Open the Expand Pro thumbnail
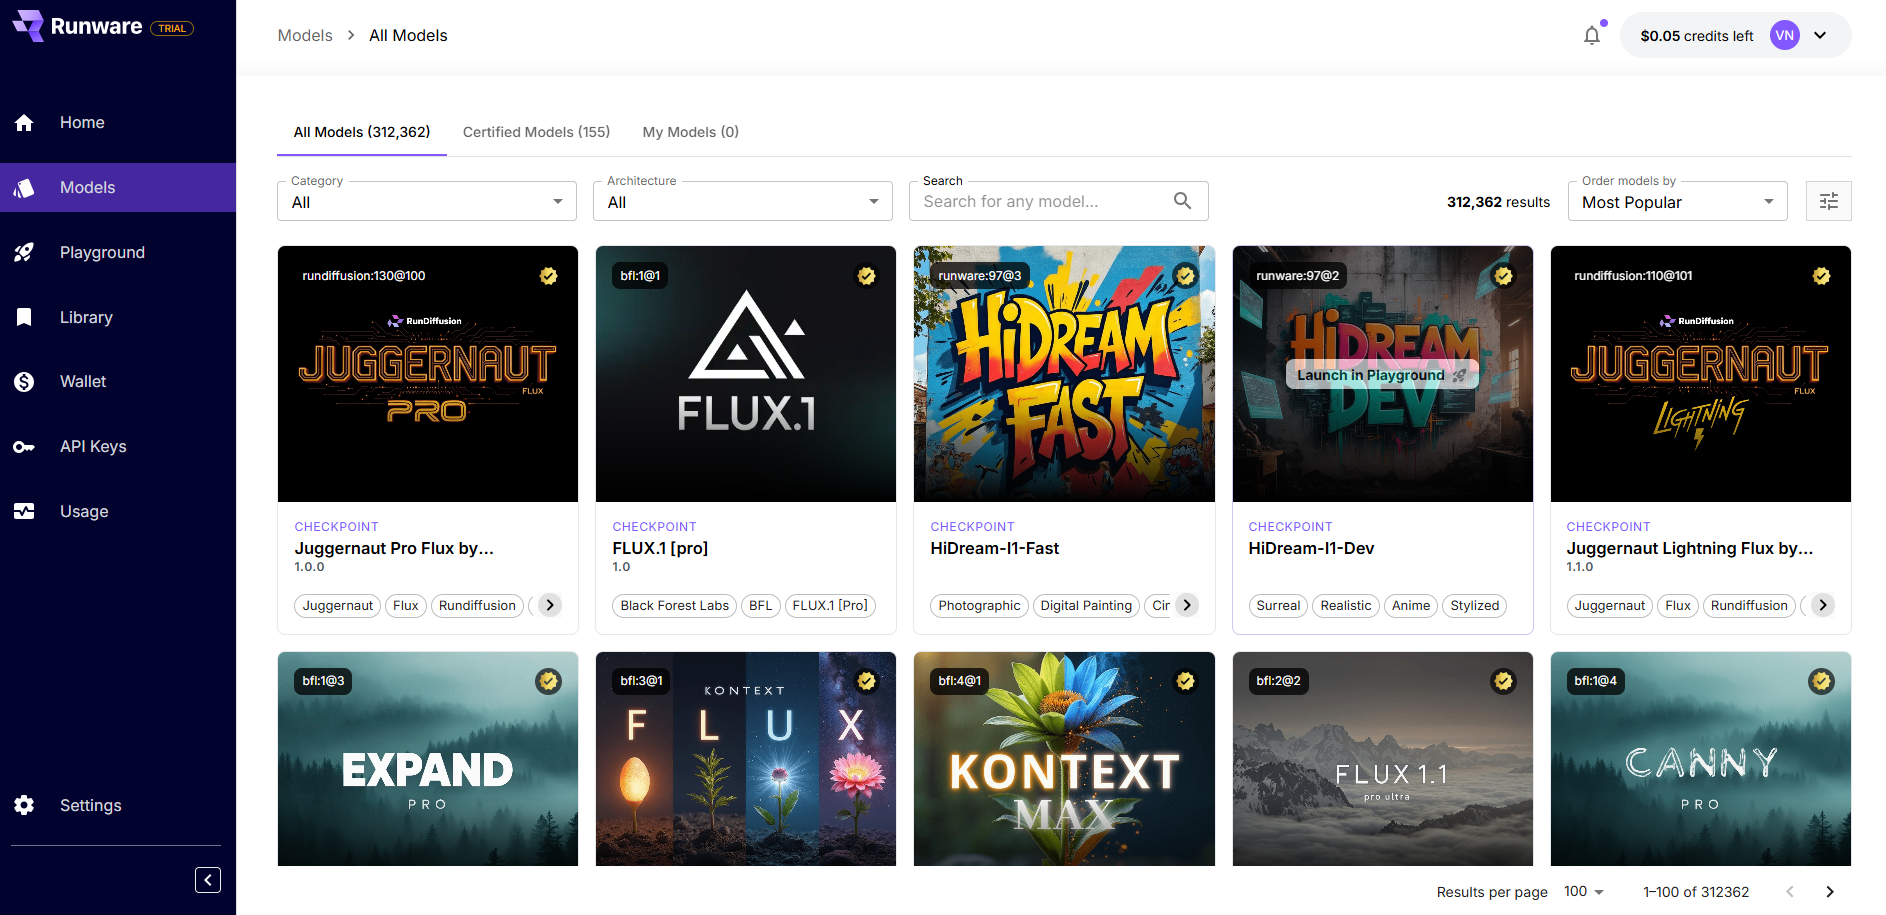Screen dimensions: 1886x915 click(x=428, y=759)
